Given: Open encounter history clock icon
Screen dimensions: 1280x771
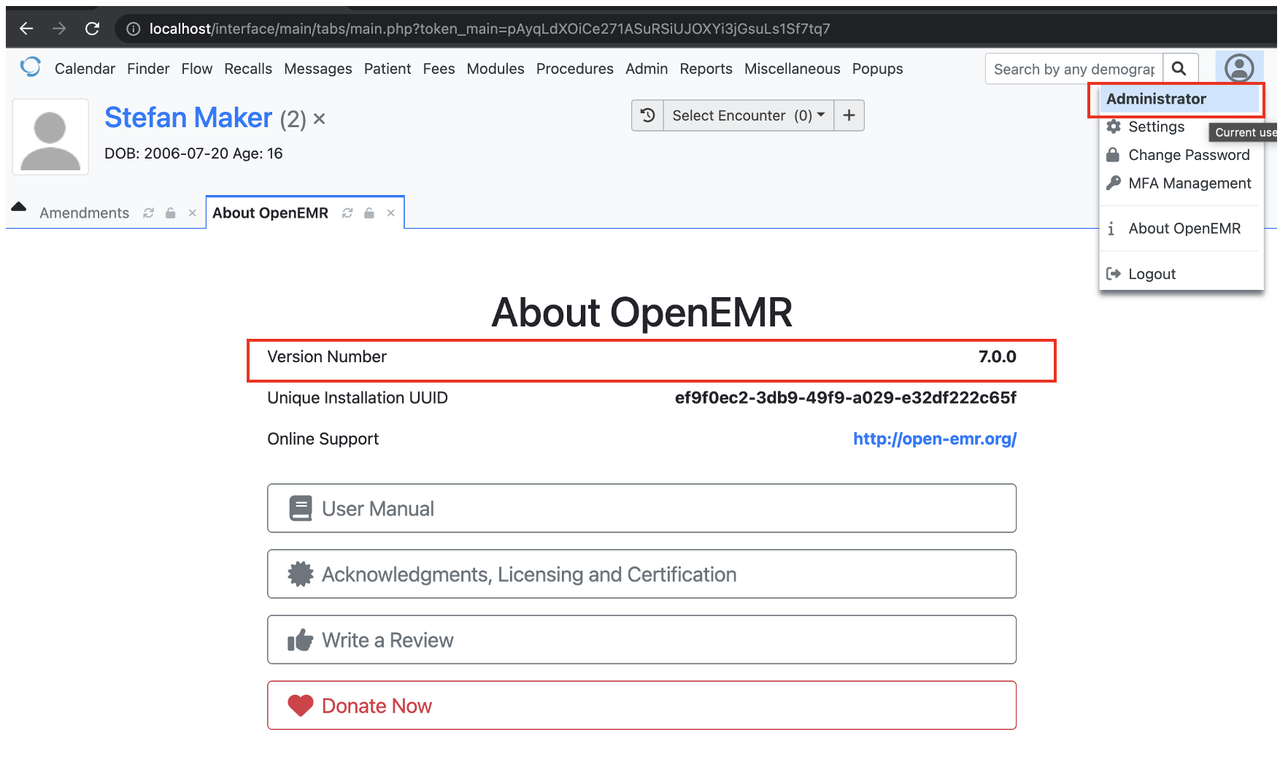Looking at the screenshot, I should [648, 115].
